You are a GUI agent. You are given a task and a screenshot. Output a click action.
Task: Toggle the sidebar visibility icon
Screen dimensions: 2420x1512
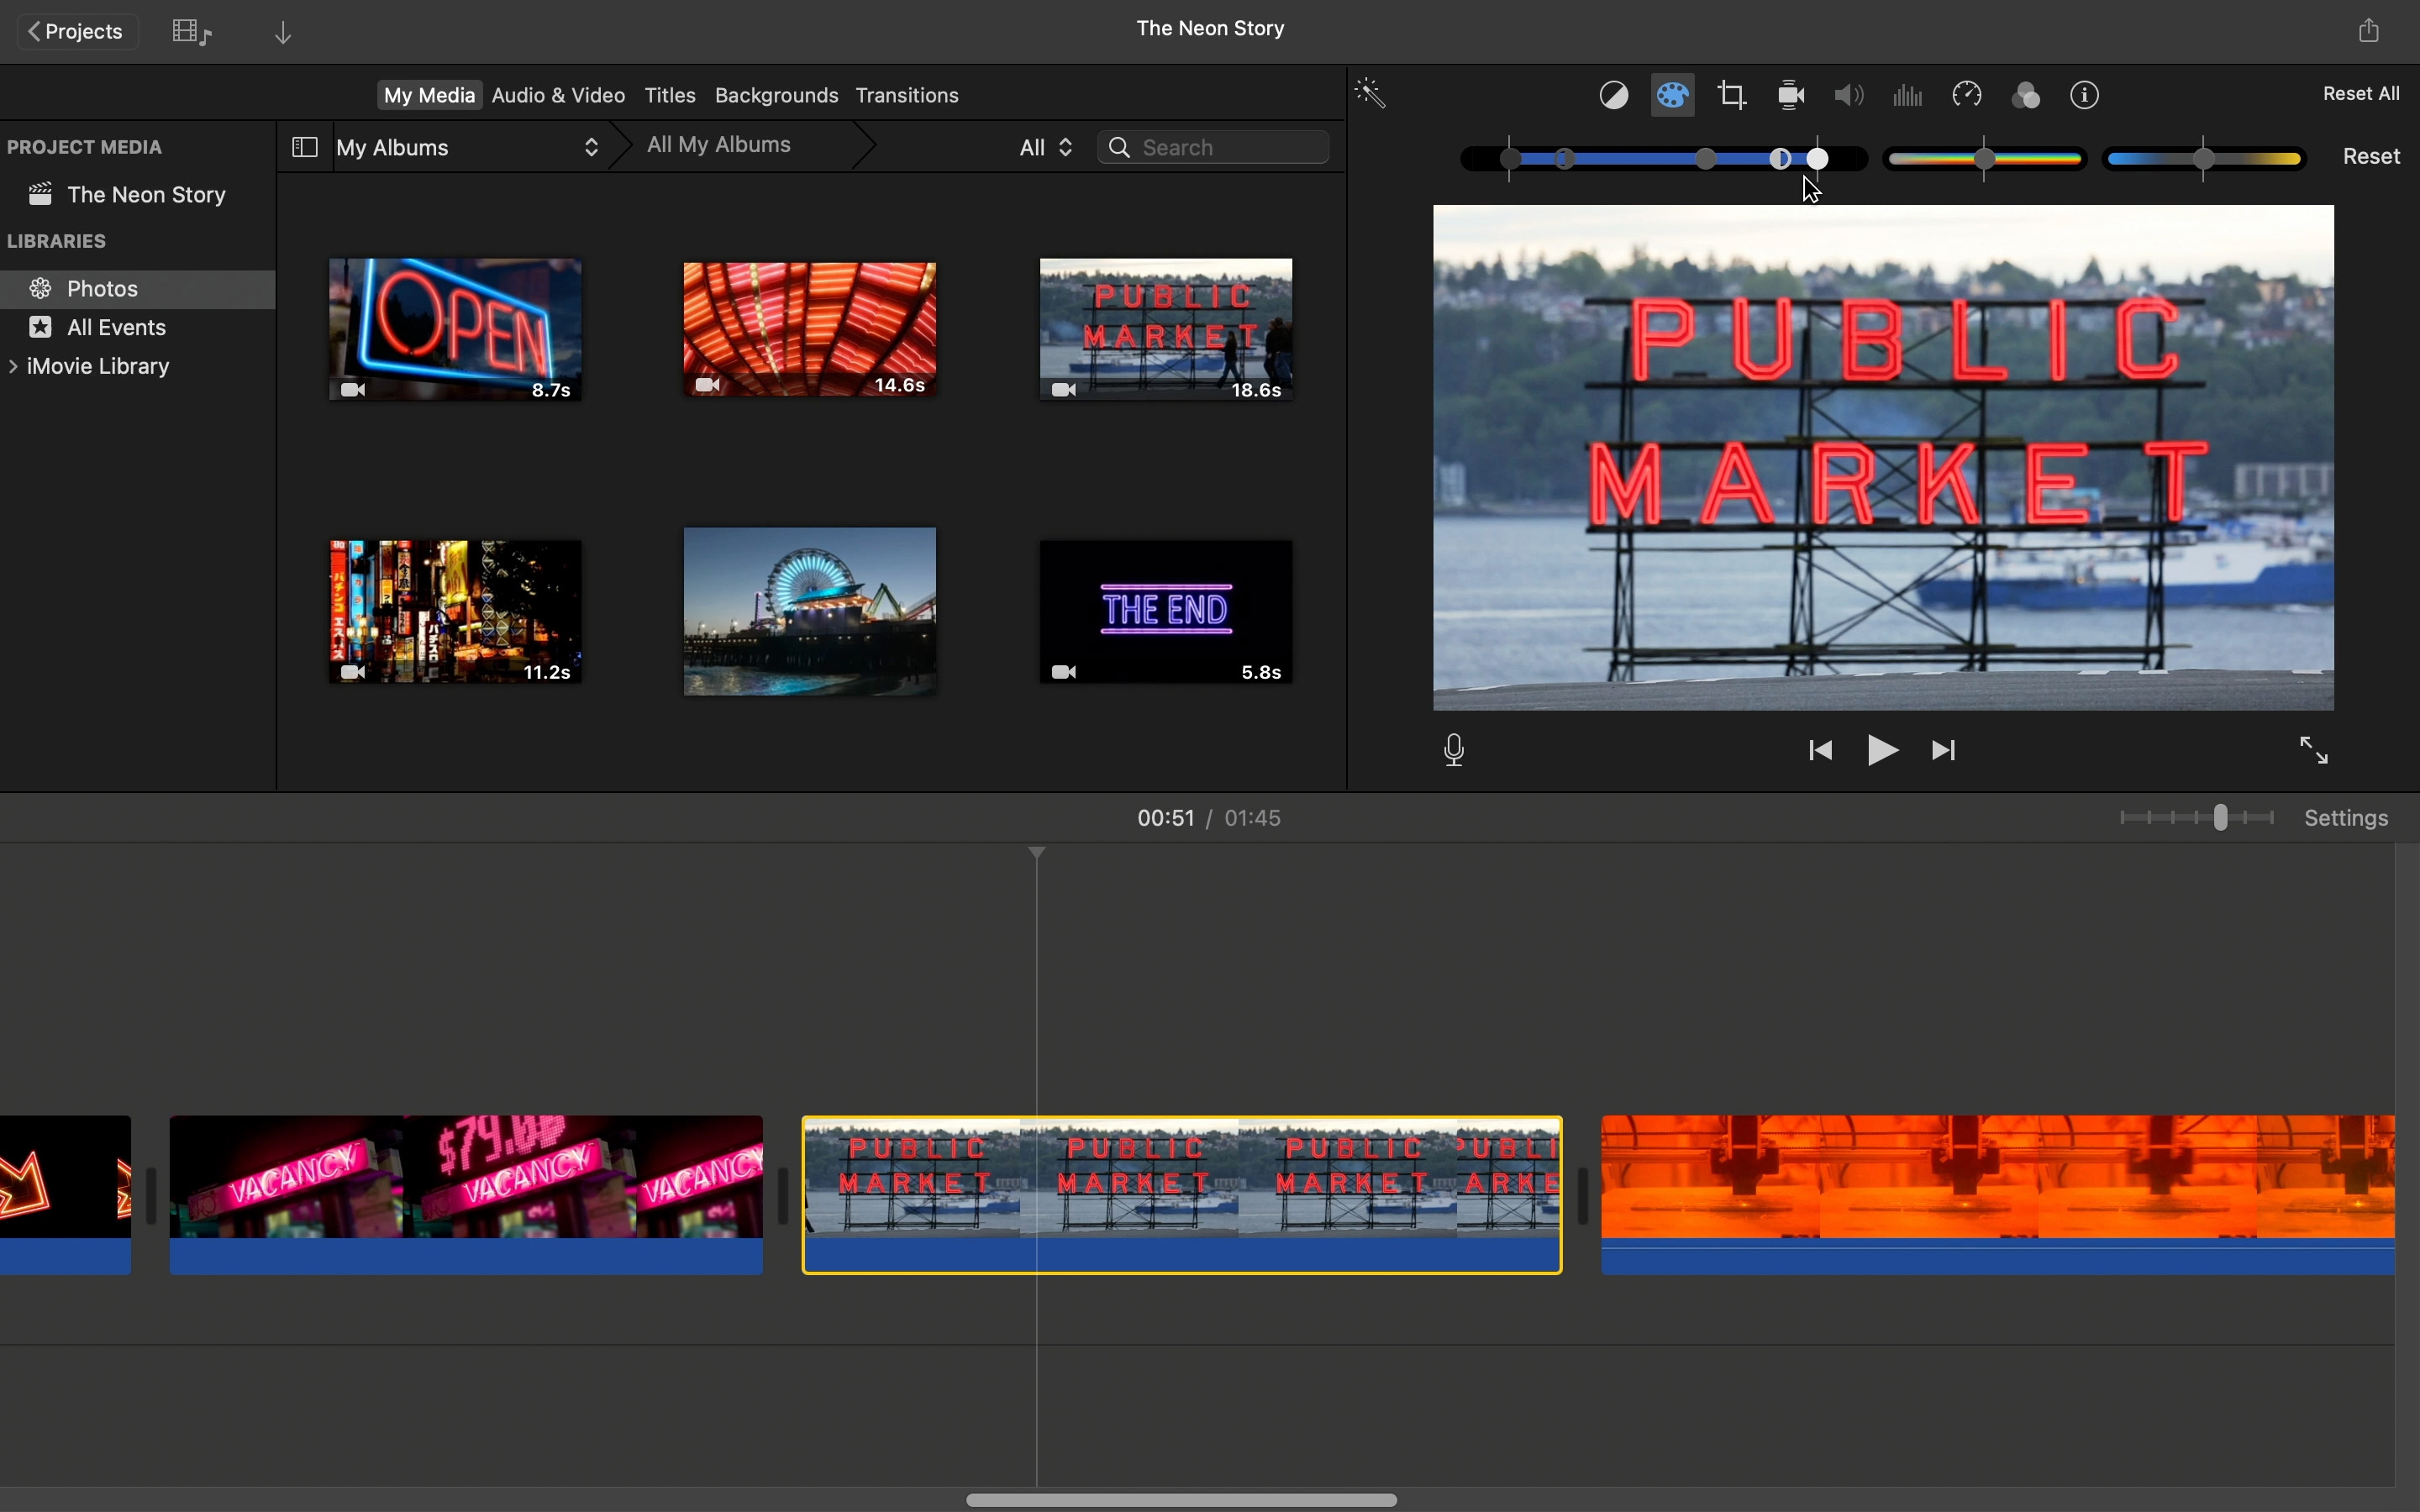tap(304, 148)
